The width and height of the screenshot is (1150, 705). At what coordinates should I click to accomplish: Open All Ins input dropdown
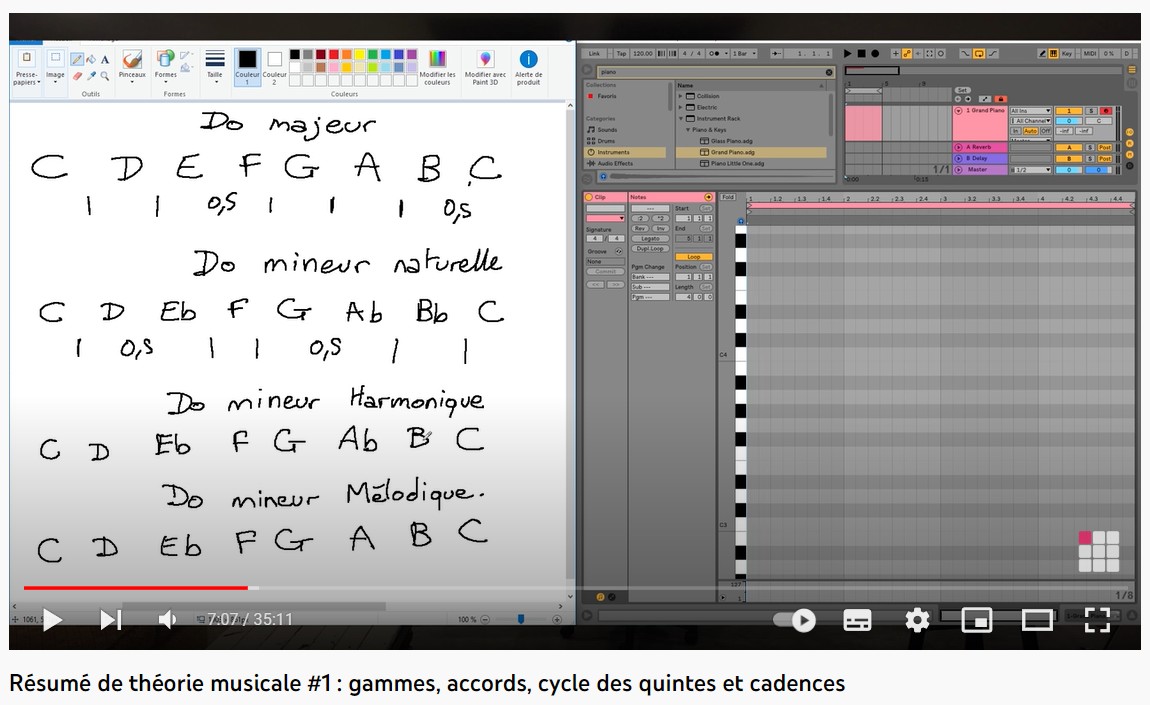1031,111
